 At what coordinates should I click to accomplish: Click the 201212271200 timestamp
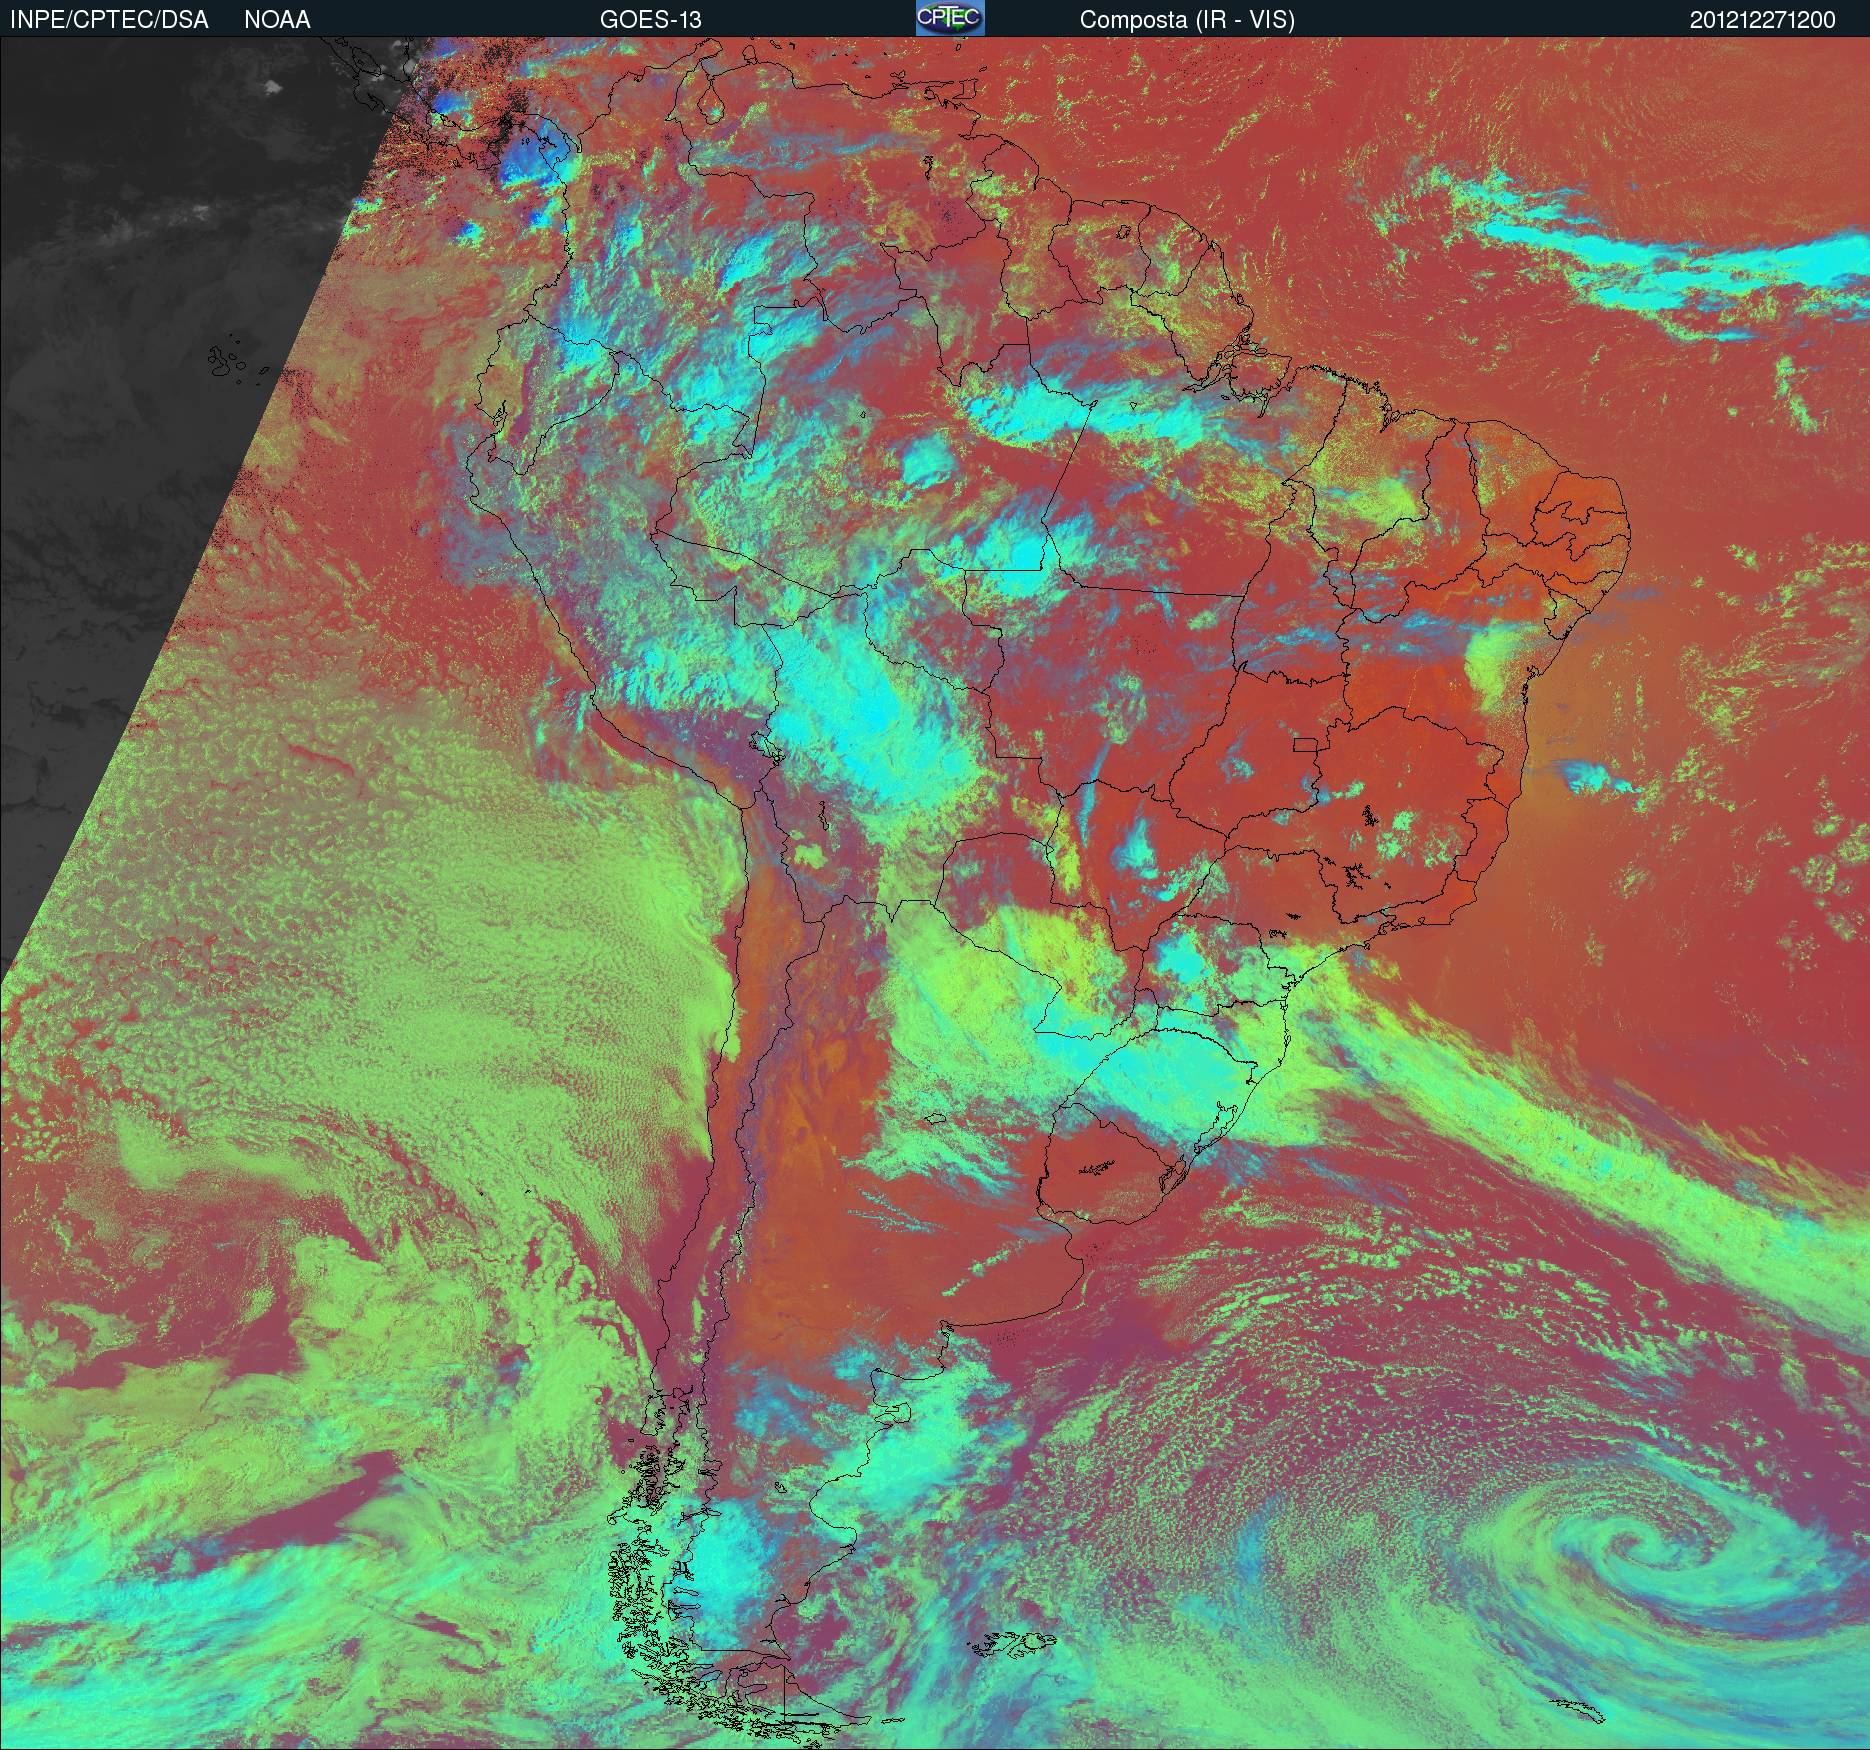pos(1763,20)
